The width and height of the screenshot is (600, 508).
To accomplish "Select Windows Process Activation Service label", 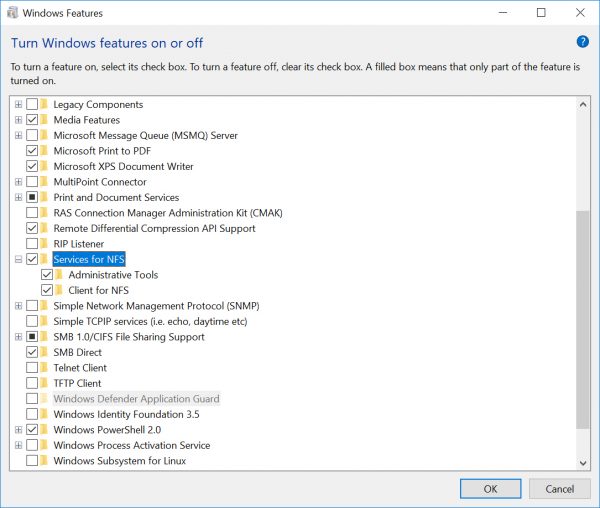I will pos(132,445).
